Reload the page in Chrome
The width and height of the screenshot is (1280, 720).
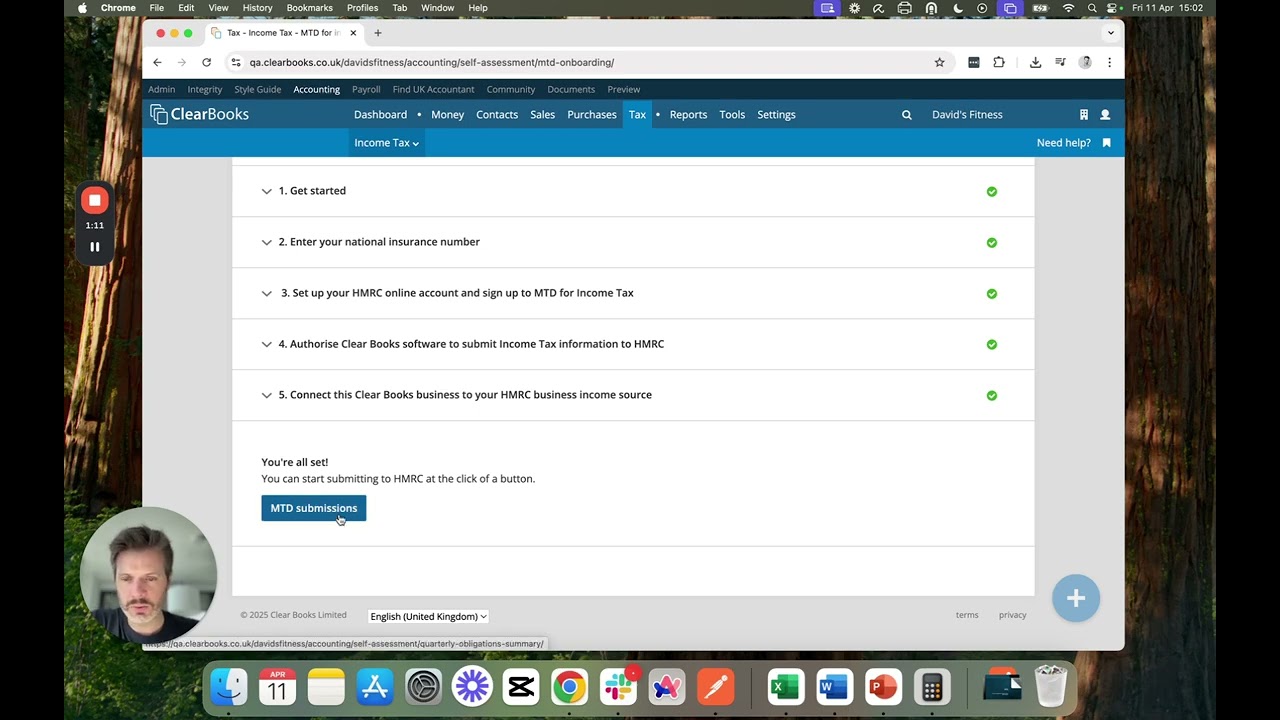click(206, 62)
